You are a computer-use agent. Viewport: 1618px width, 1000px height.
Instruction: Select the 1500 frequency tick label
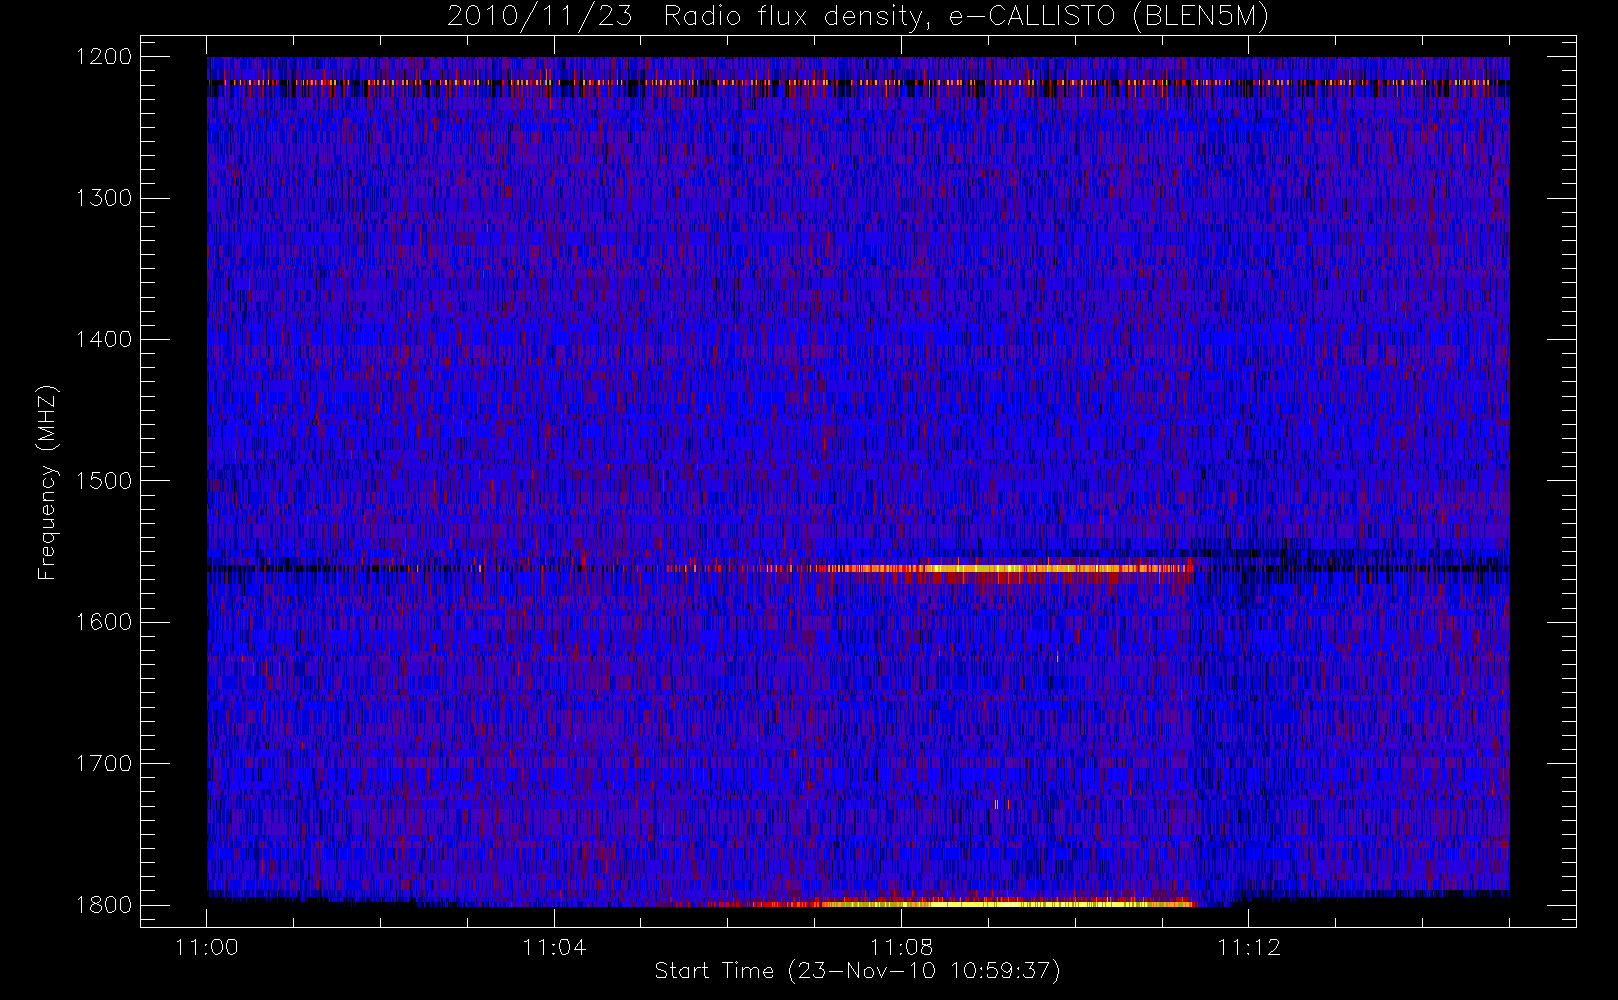(x=104, y=481)
